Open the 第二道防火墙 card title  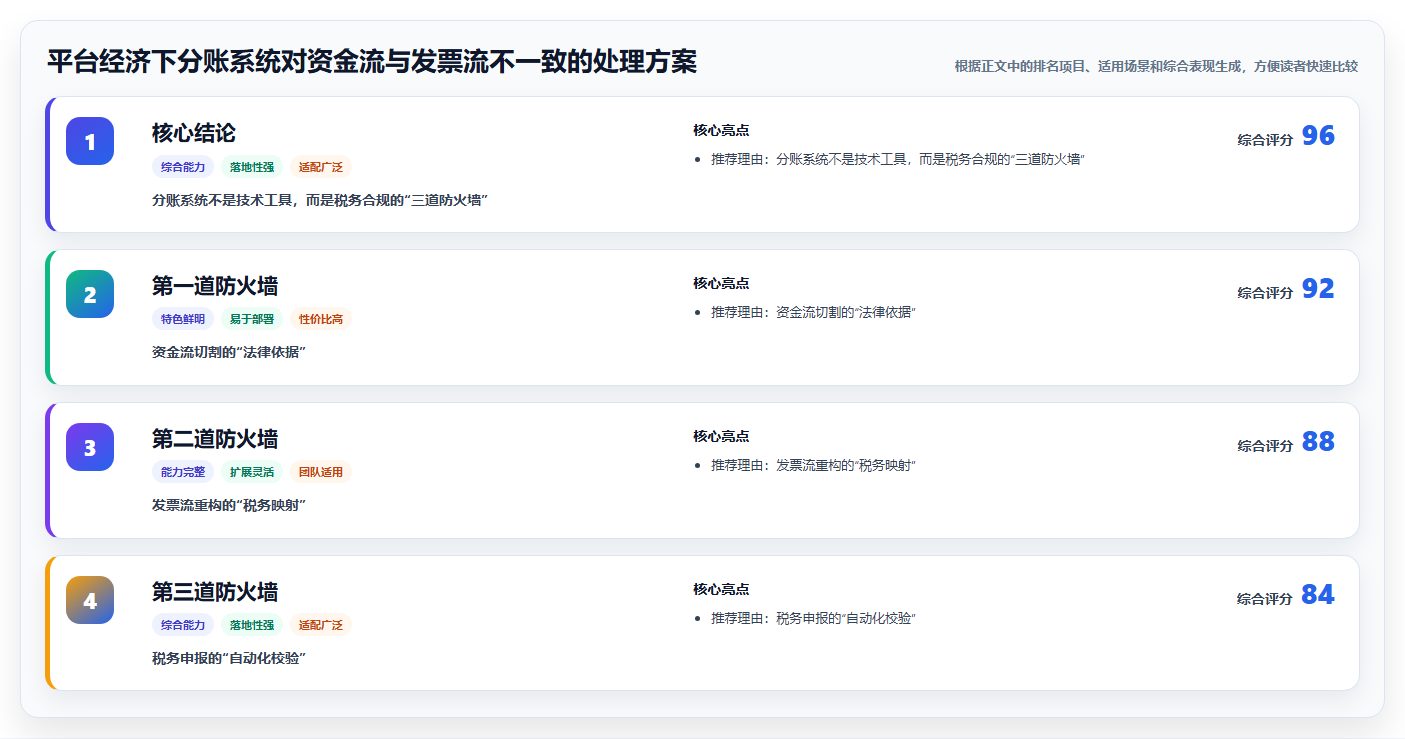(215, 439)
